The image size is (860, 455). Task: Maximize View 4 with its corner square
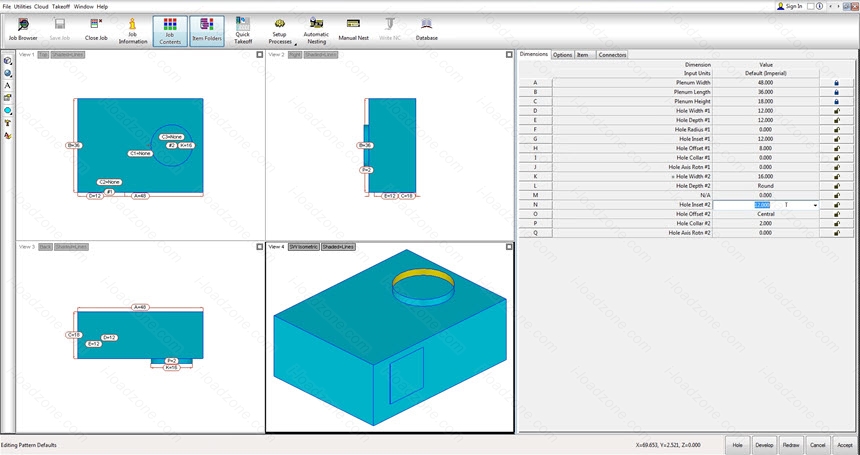[509, 247]
